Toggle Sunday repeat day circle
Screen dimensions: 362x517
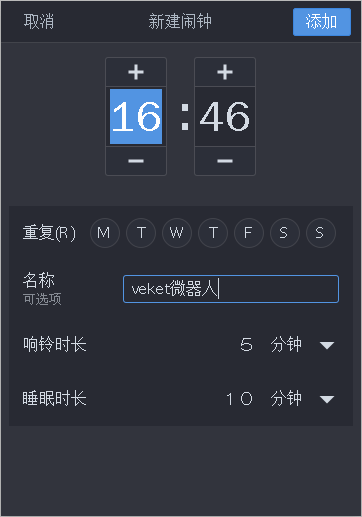(x=321, y=233)
